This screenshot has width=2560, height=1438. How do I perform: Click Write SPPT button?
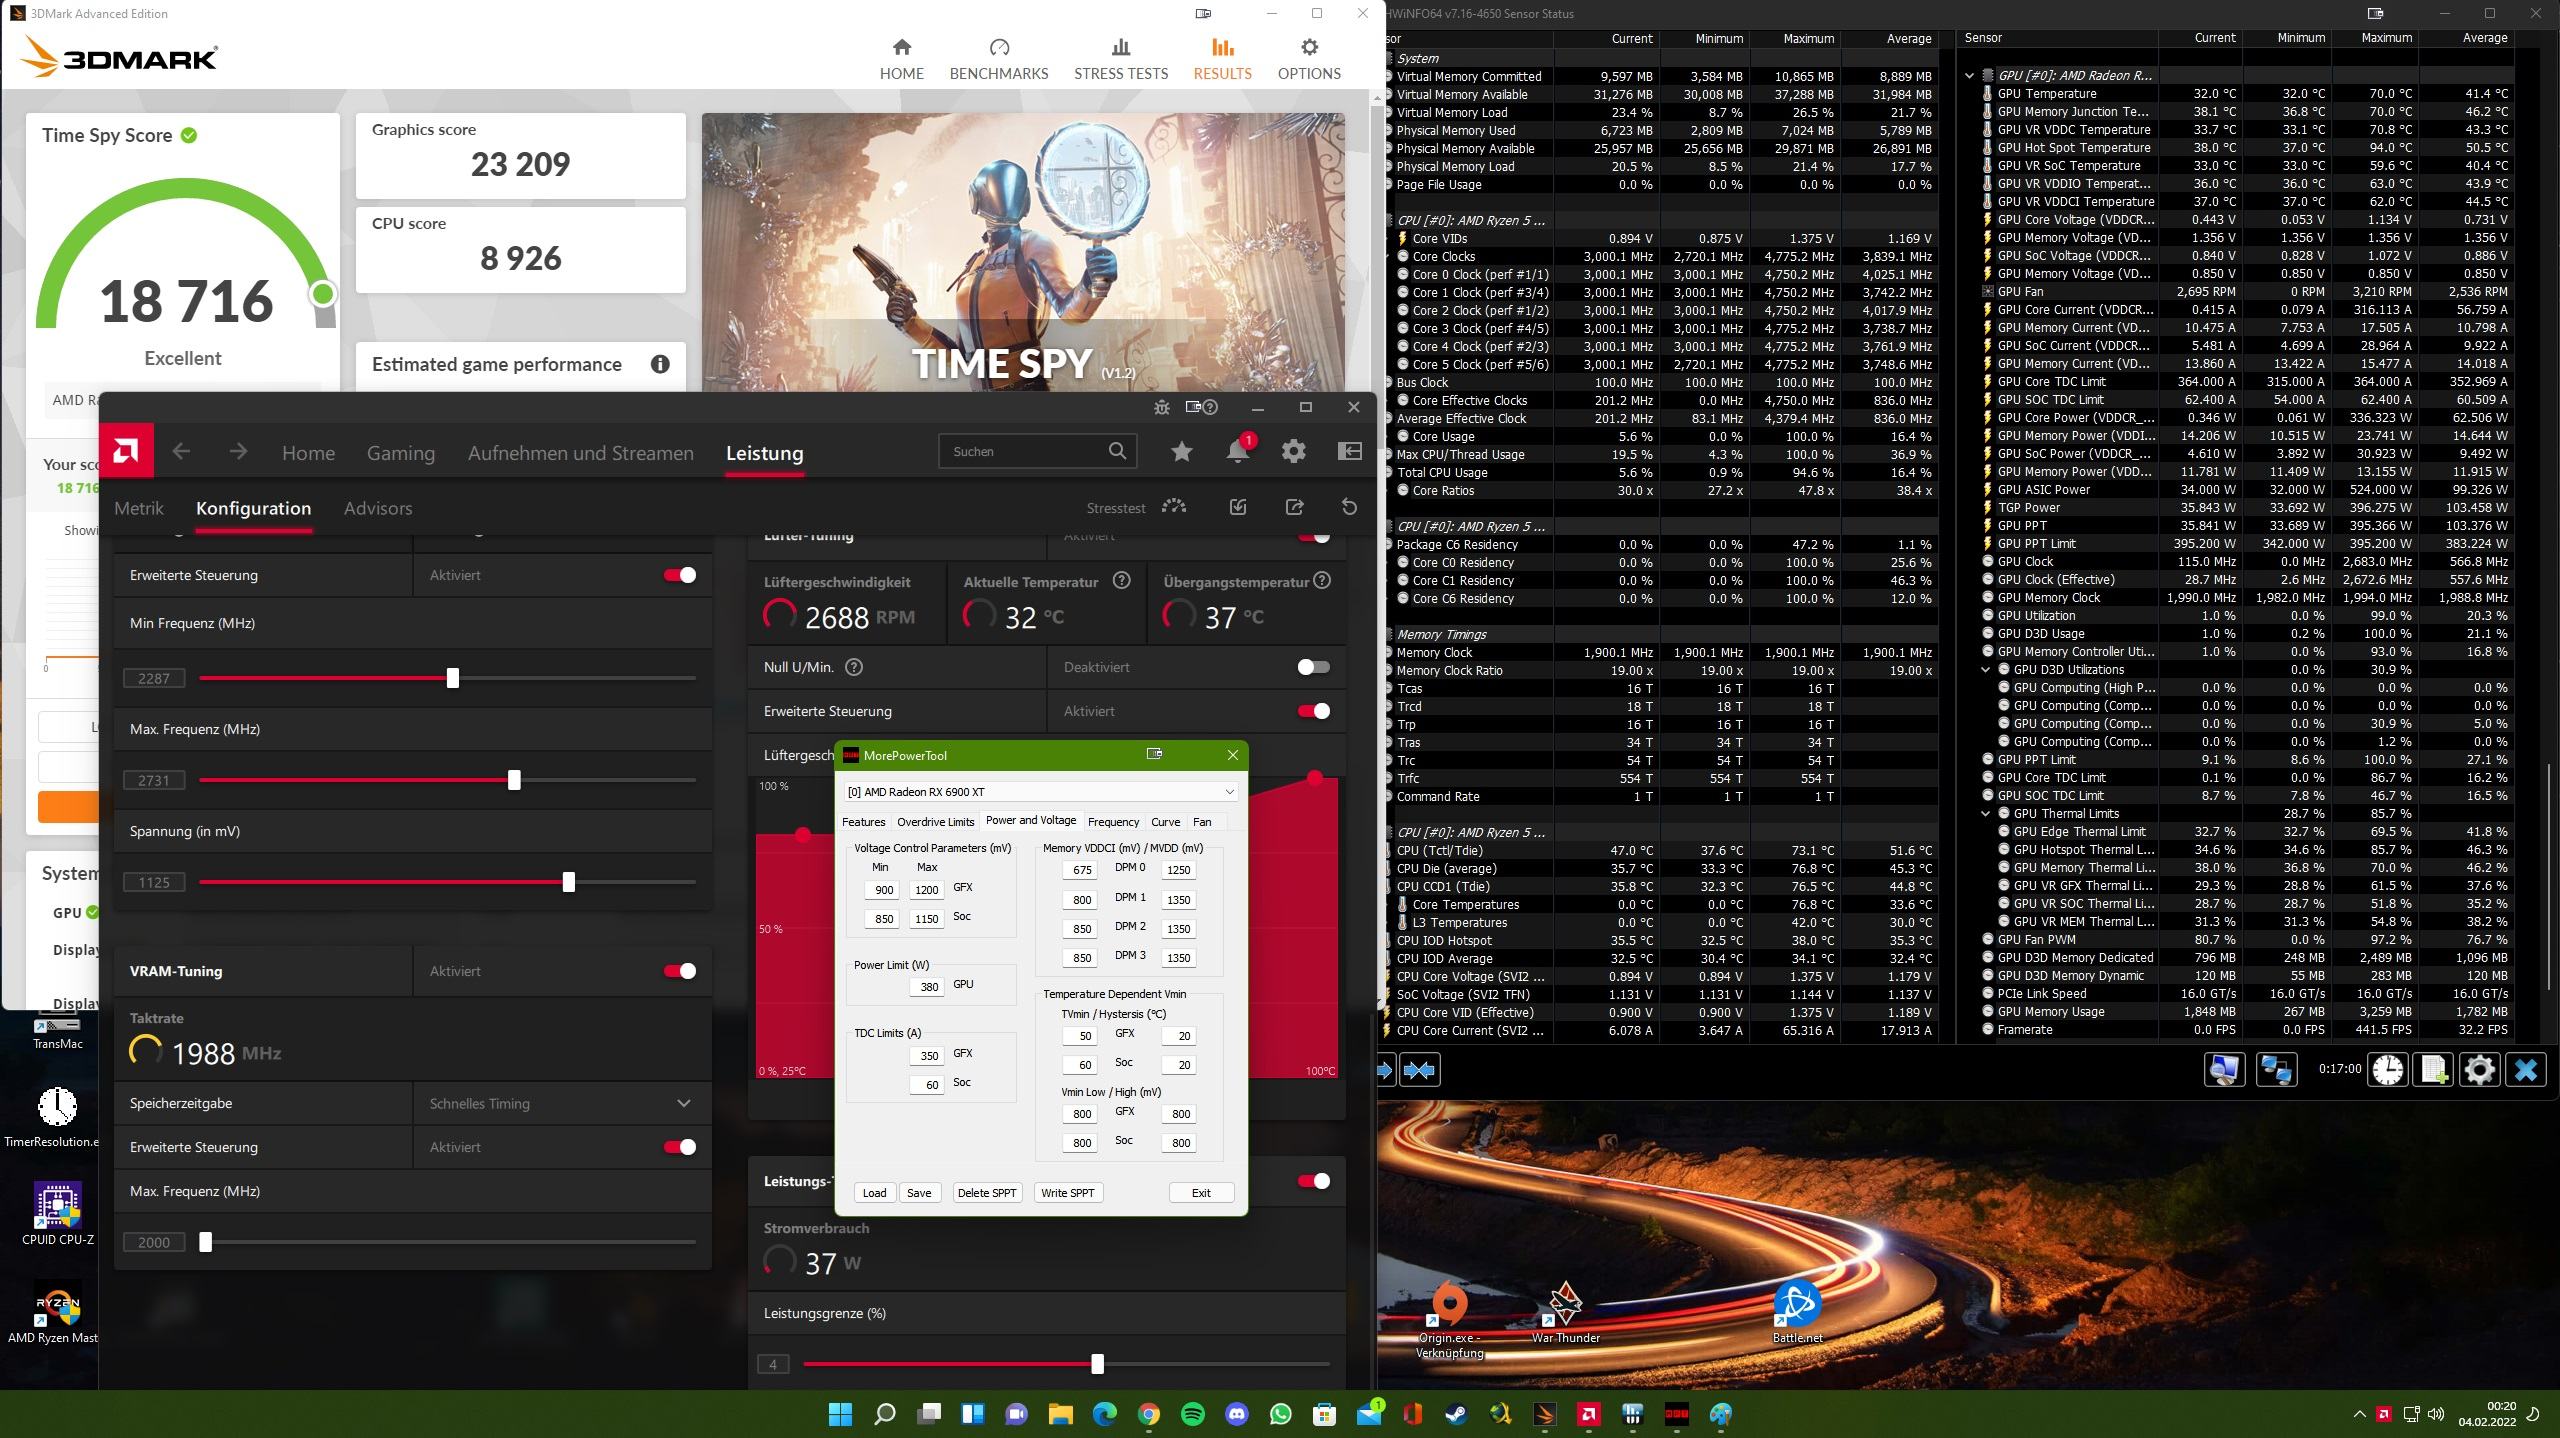pyautogui.click(x=1068, y=1192)
